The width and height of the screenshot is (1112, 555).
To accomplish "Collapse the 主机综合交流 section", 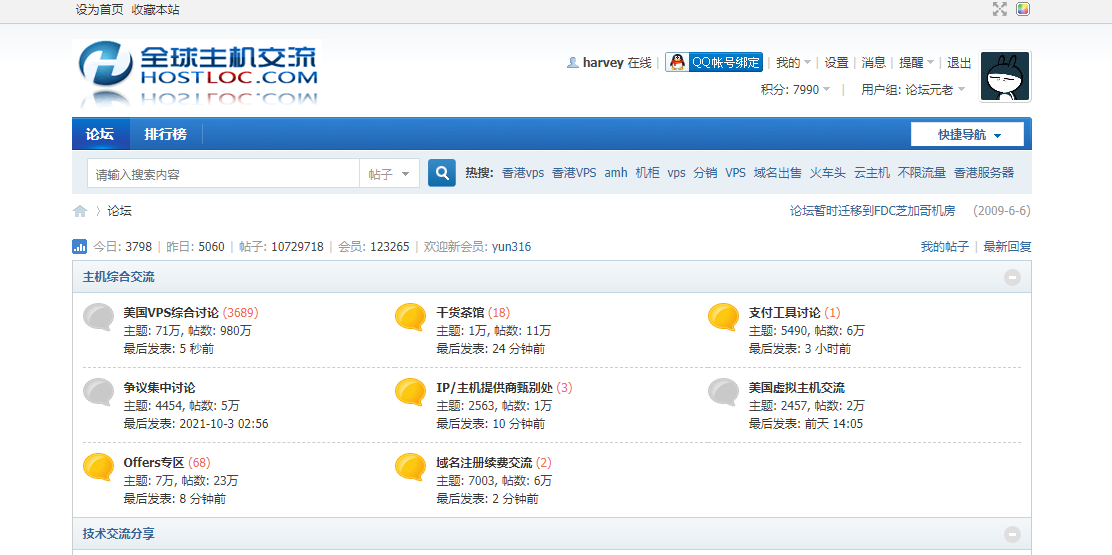I will (1012, 277).
